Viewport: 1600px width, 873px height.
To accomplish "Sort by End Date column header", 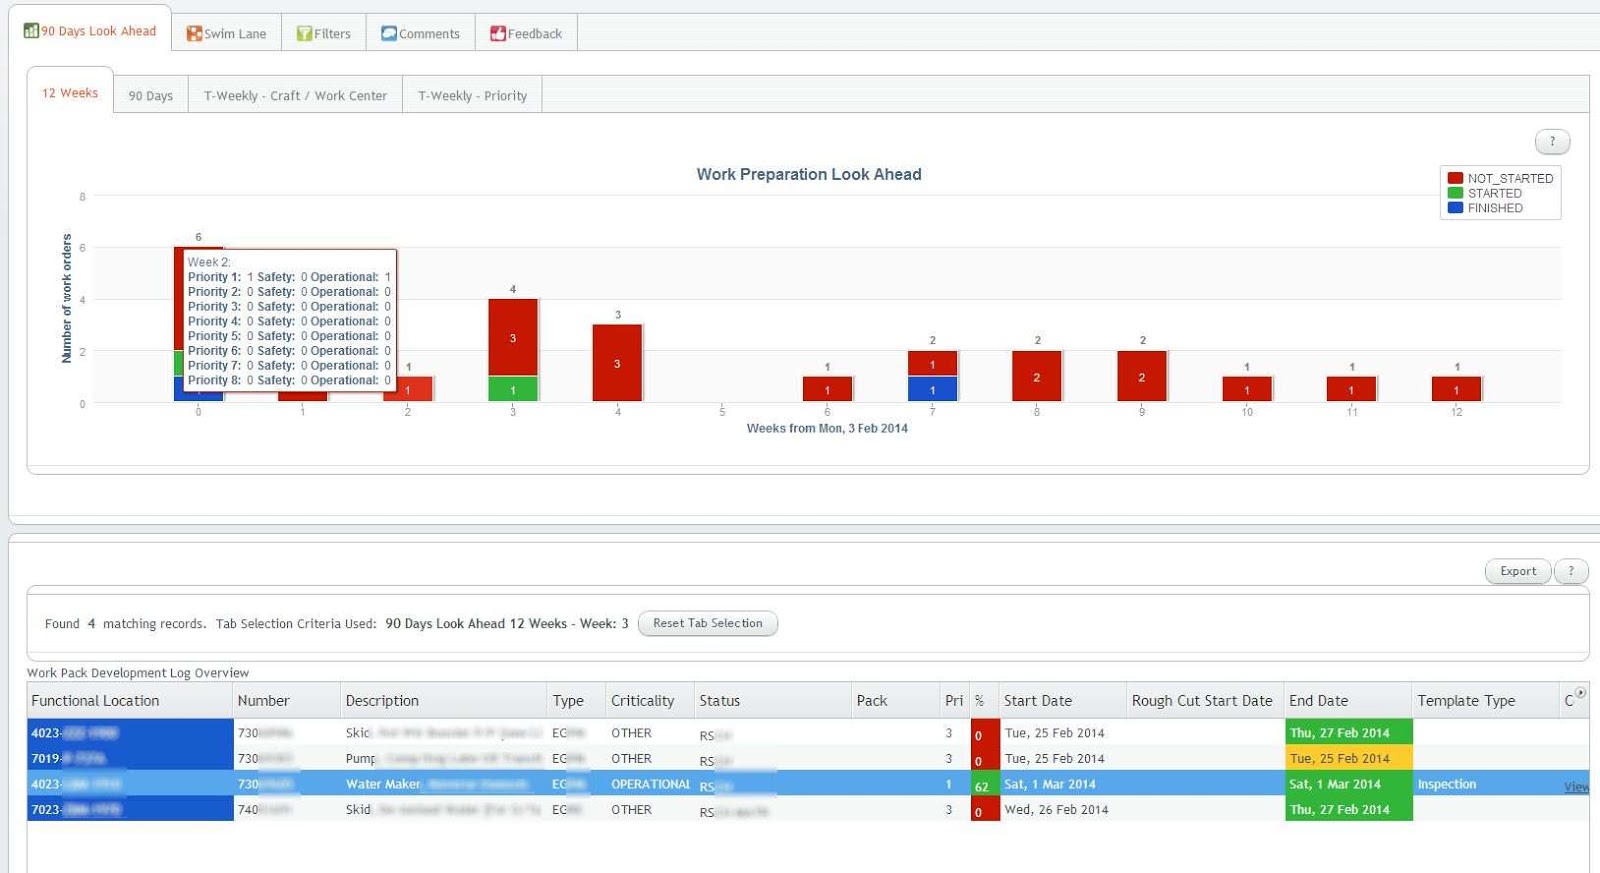I will coord(1348,700).
